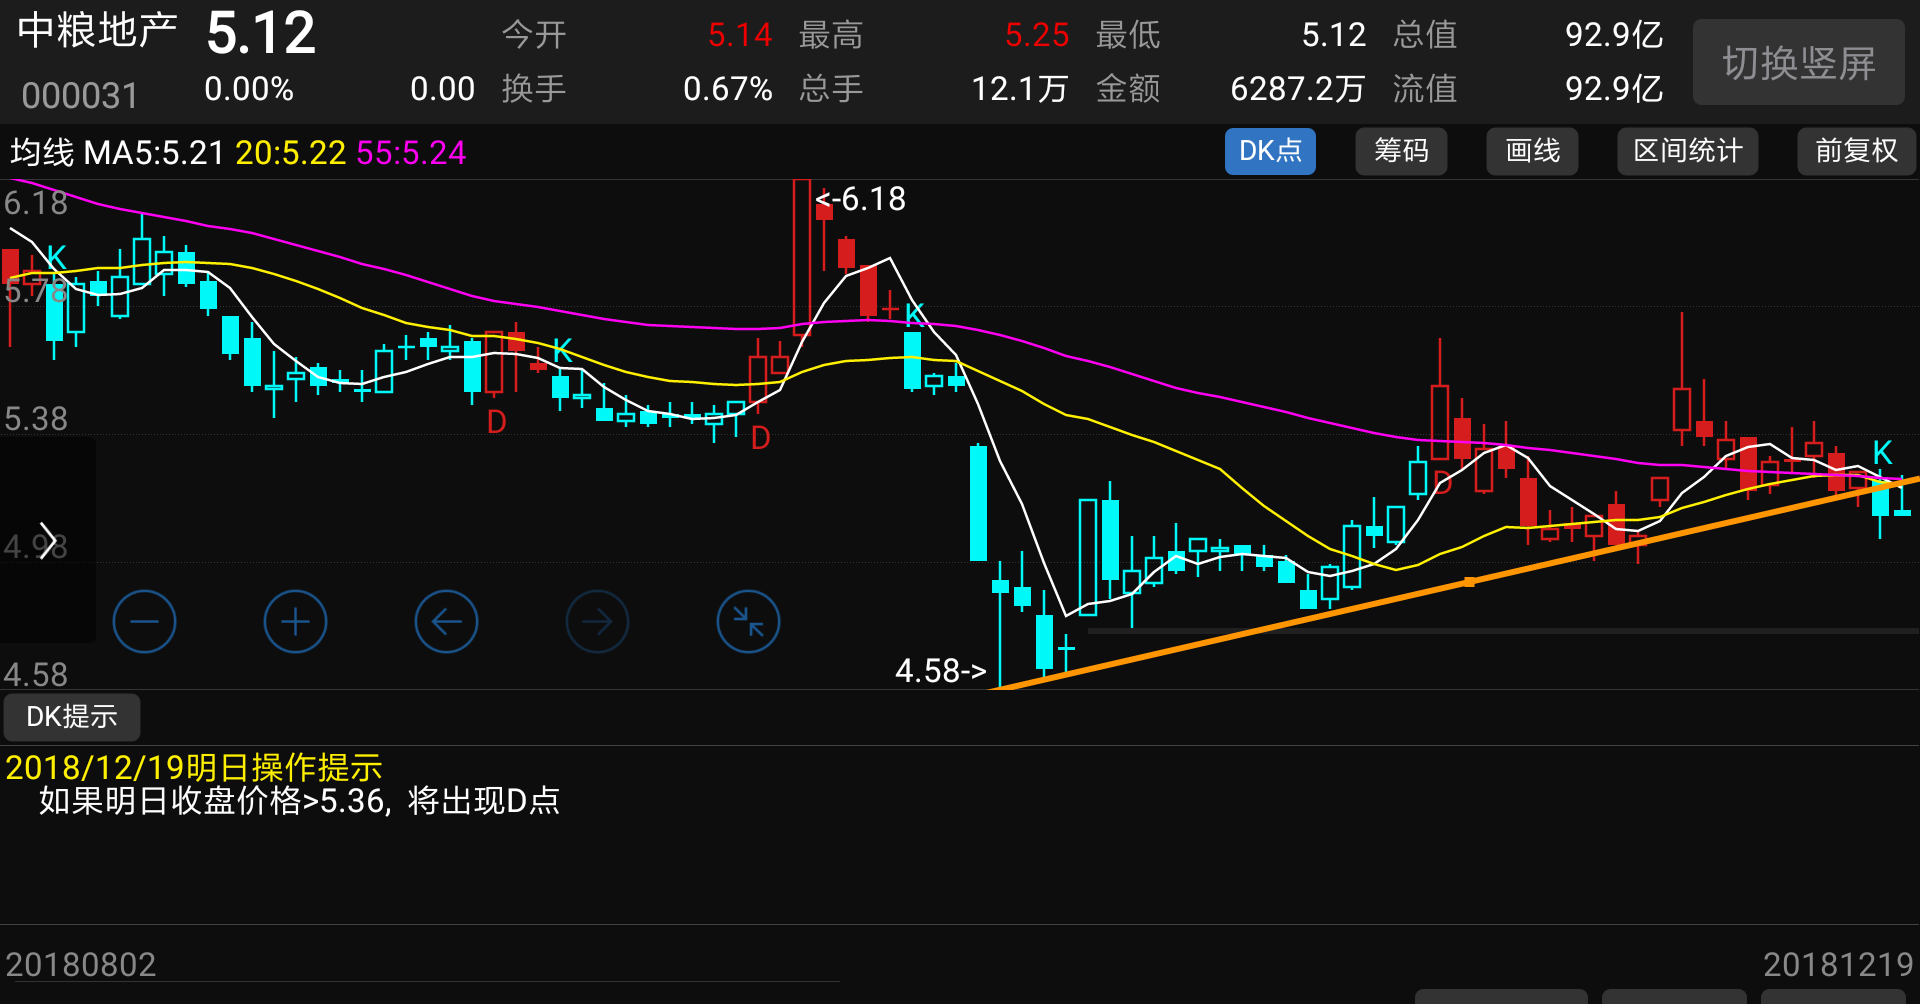The width and height of the screenshot is (1920, 1004).
Task: Tap the collapse arrows circle icon
Action: pyautogui.click(x=748, y=622)
